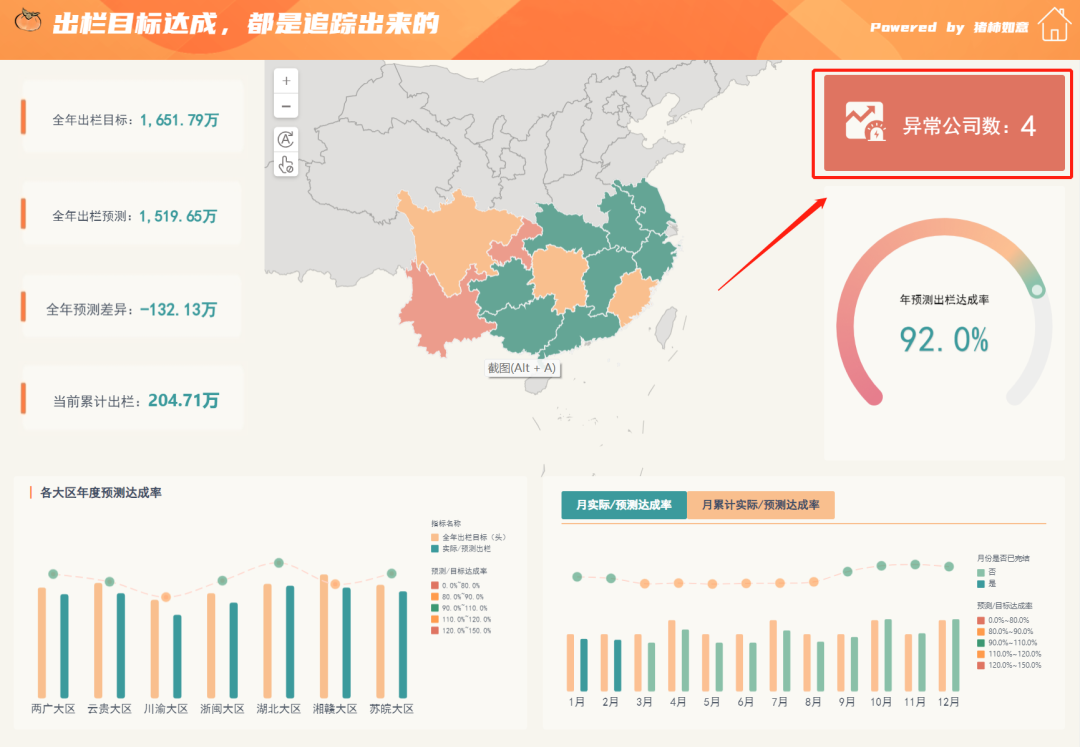
Task: Click the teal bar for 浙闽大区
Action: (x=233, y=651)
